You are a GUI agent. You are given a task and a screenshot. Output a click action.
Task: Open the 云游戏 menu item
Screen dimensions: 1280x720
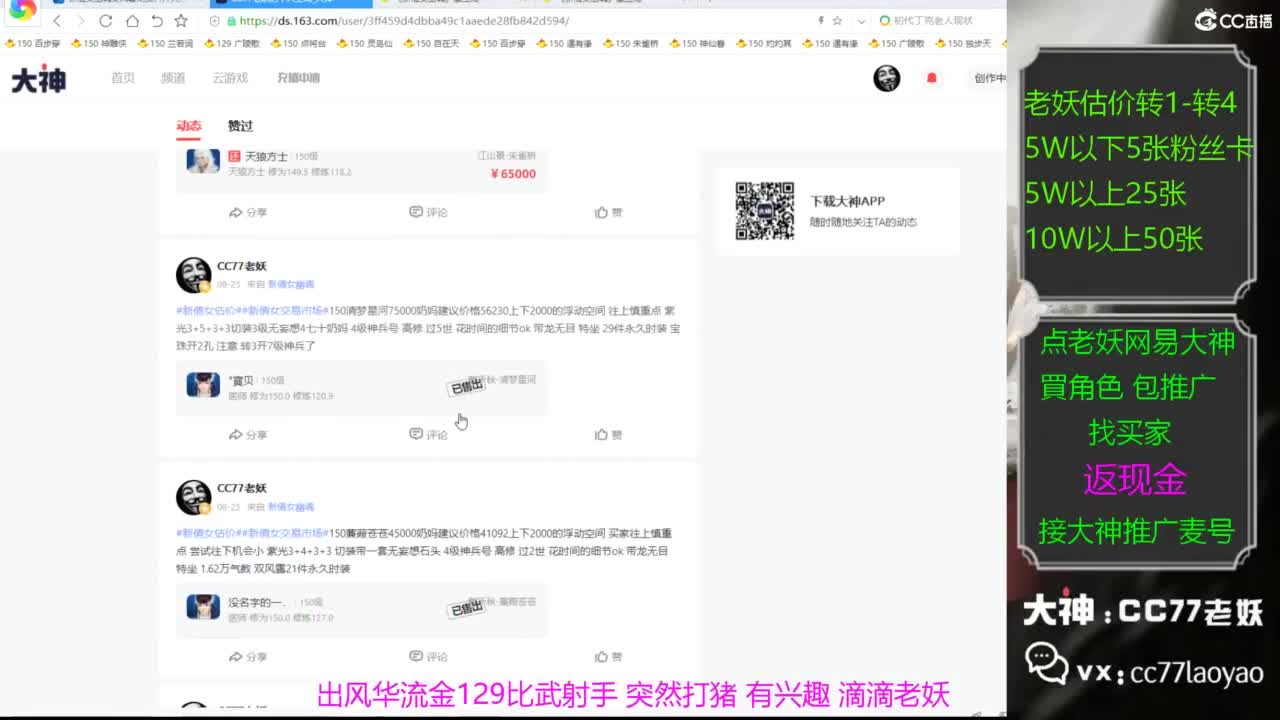click(229, 77)
